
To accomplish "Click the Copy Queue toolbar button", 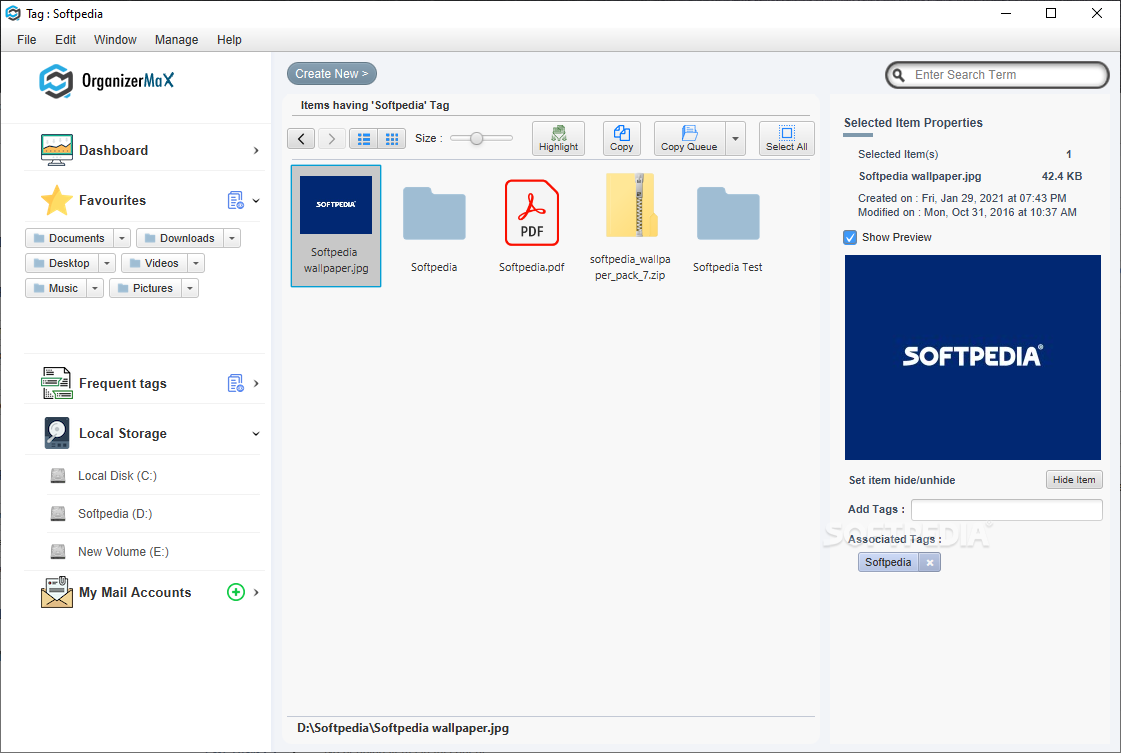I will click(x=689, y=138).
